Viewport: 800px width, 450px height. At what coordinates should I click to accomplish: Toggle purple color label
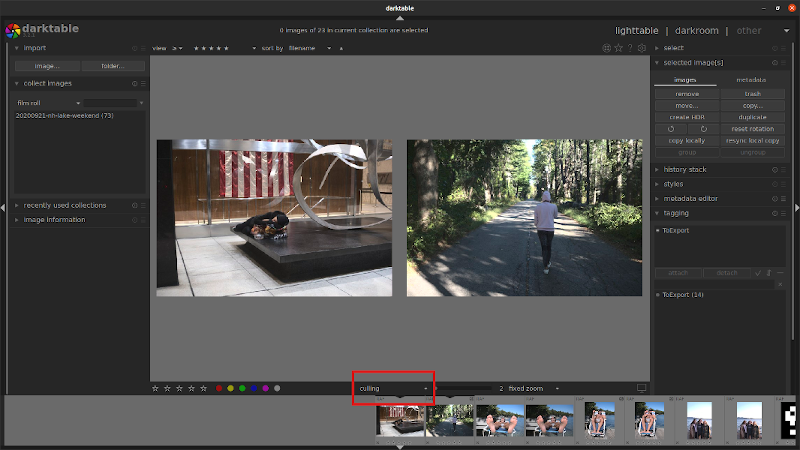pos(266,388)
